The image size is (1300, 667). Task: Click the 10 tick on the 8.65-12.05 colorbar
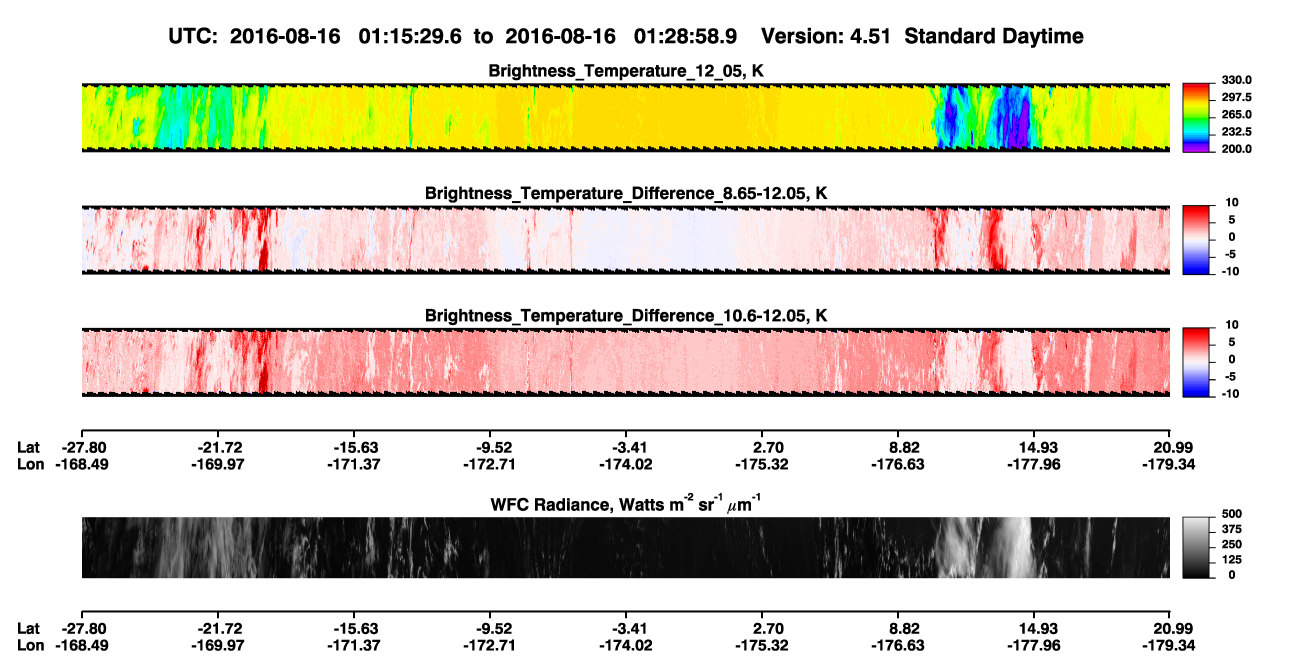click(1231, 203)
